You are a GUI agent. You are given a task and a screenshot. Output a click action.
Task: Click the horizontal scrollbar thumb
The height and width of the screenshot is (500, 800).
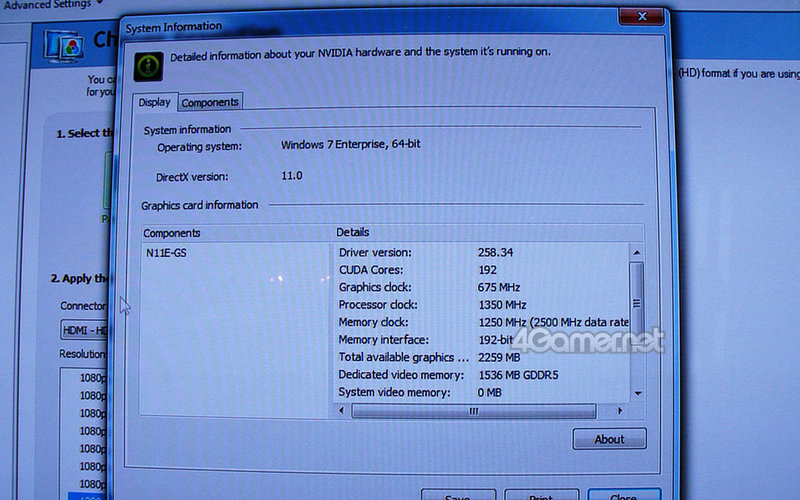[x=473, y=411]
